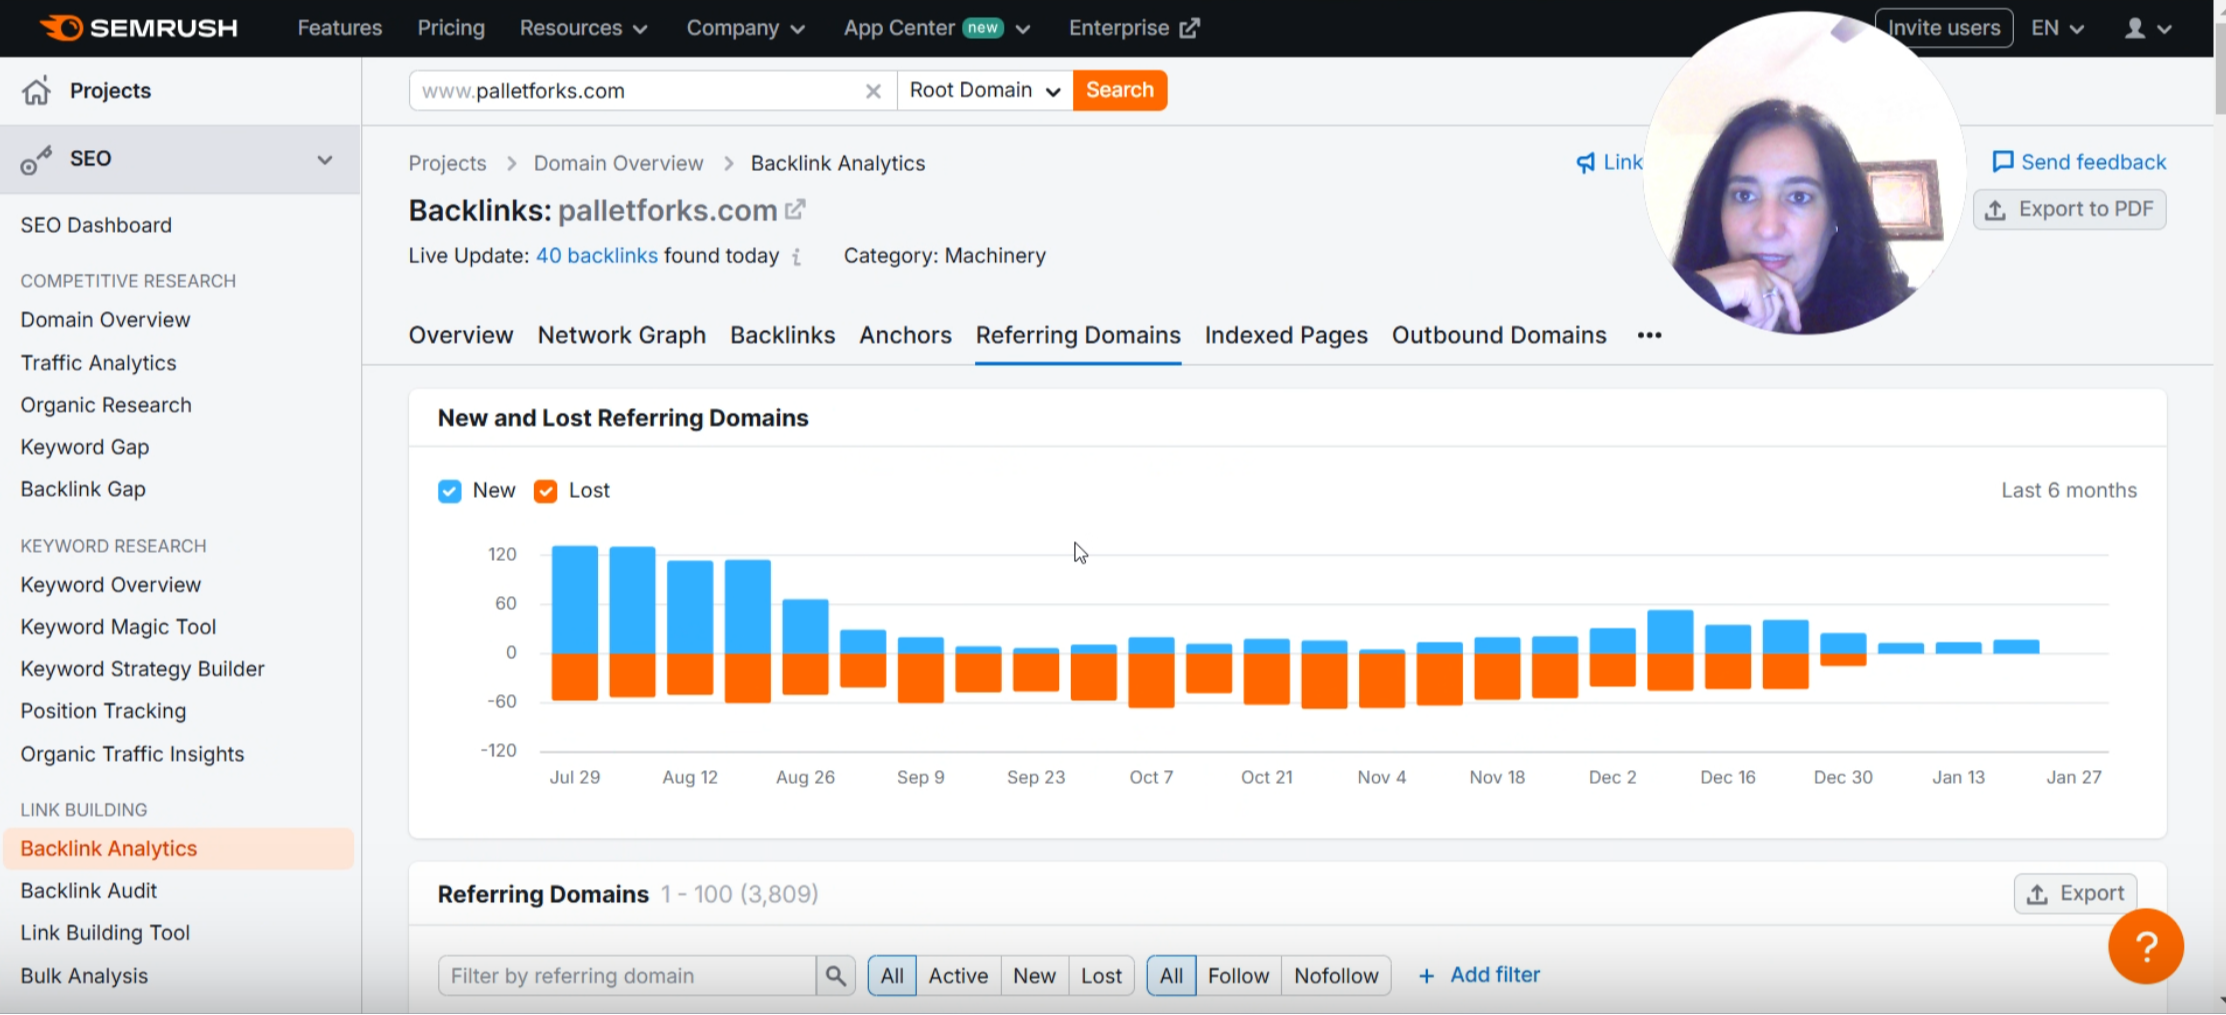The height and width of the screenshot is (1015, 2226).
Task: Open SEO Dashboard in sidebar
Action: (96, 226)
